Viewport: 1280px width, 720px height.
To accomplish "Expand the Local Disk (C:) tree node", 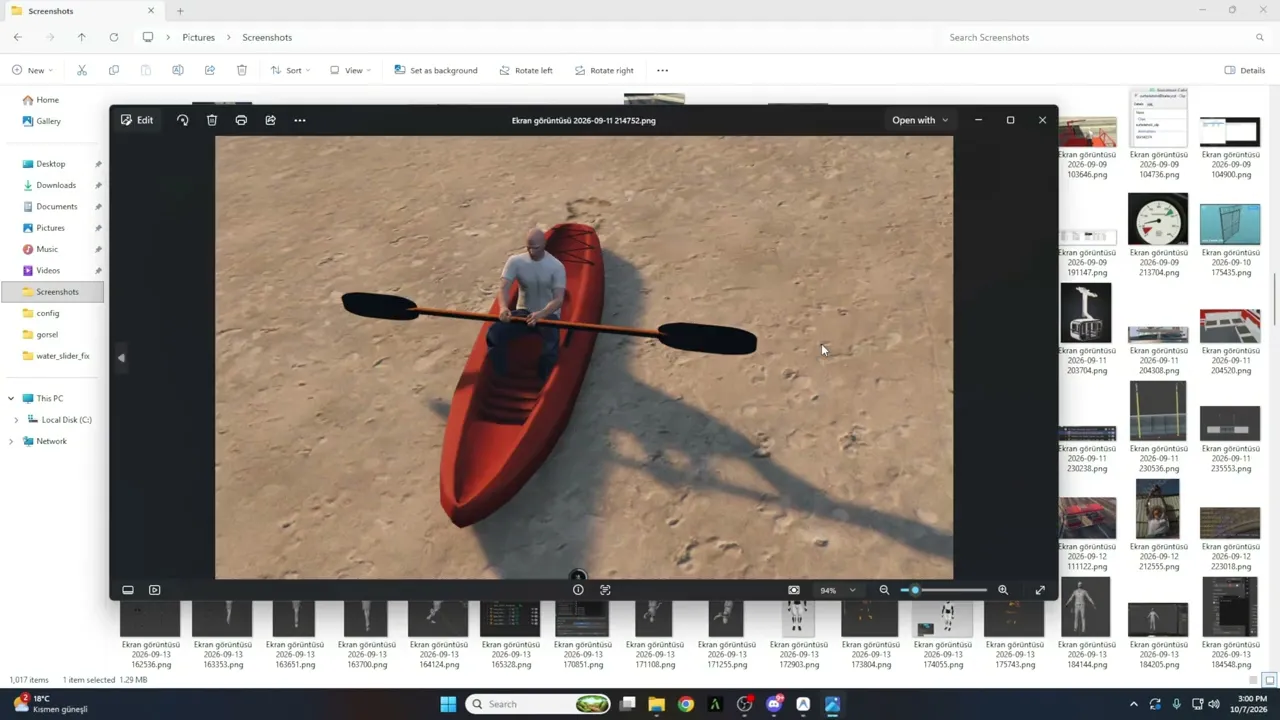I will tap(16, 420).
